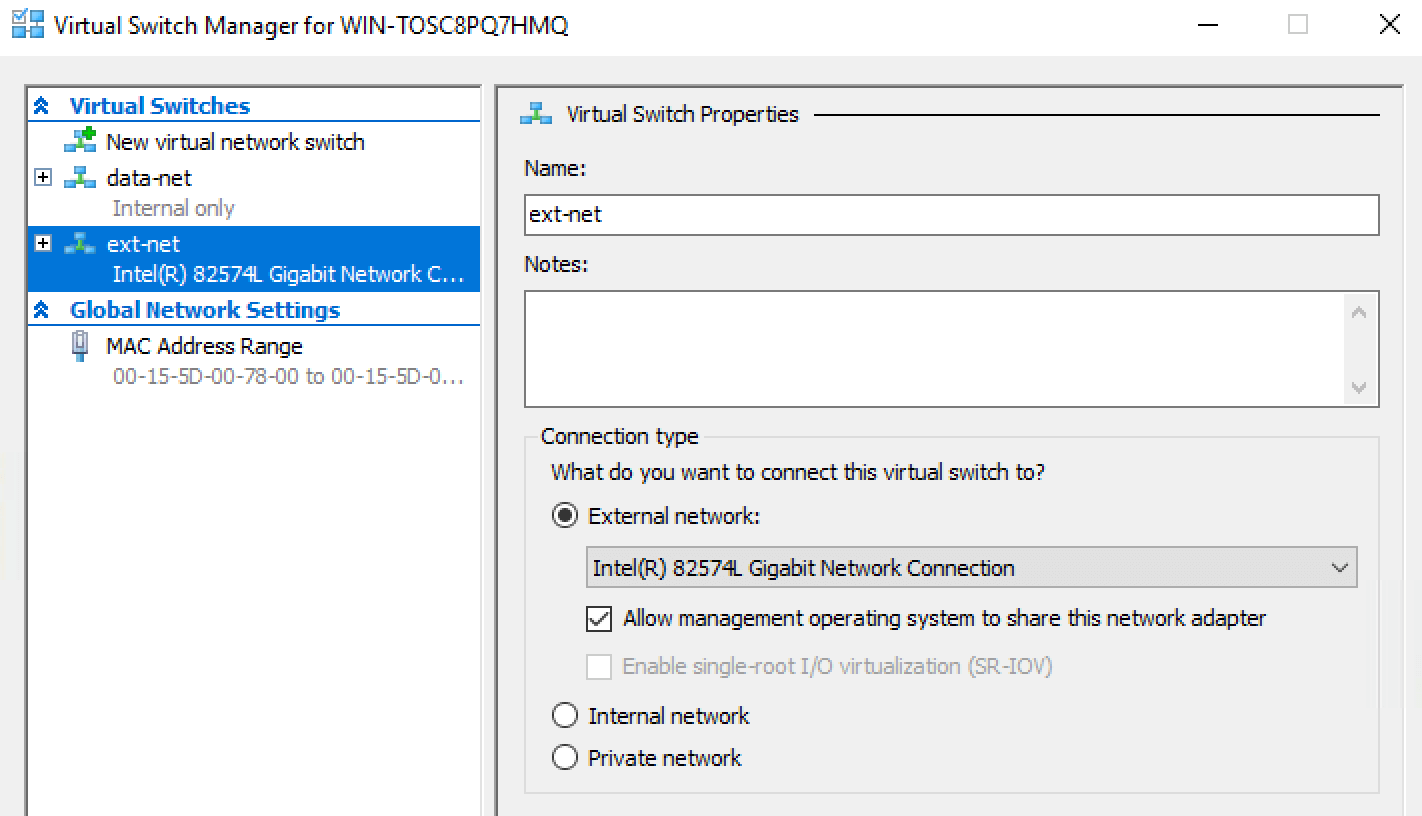Viewport: 1422px width, 816px height.
Task: Select New virtual network switch
Action: pyautogui.click(x=236, y=141)
